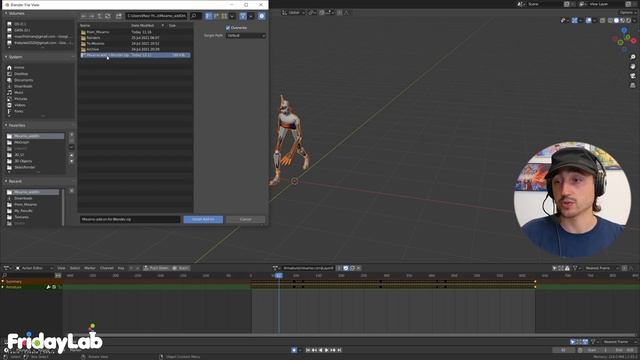Toggle viewport overlays in 3D viewport header
640x360 pixels.
(589, 20)
